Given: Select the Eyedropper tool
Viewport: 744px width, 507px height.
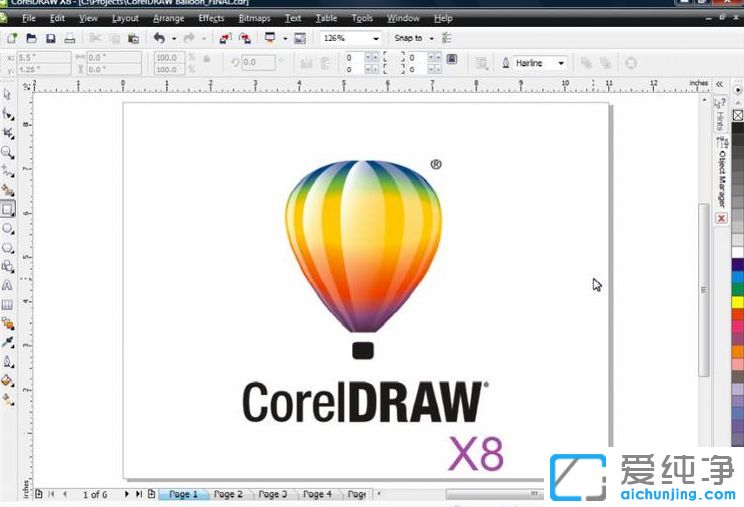Looking at the screenshot, I should coord(7,342).
